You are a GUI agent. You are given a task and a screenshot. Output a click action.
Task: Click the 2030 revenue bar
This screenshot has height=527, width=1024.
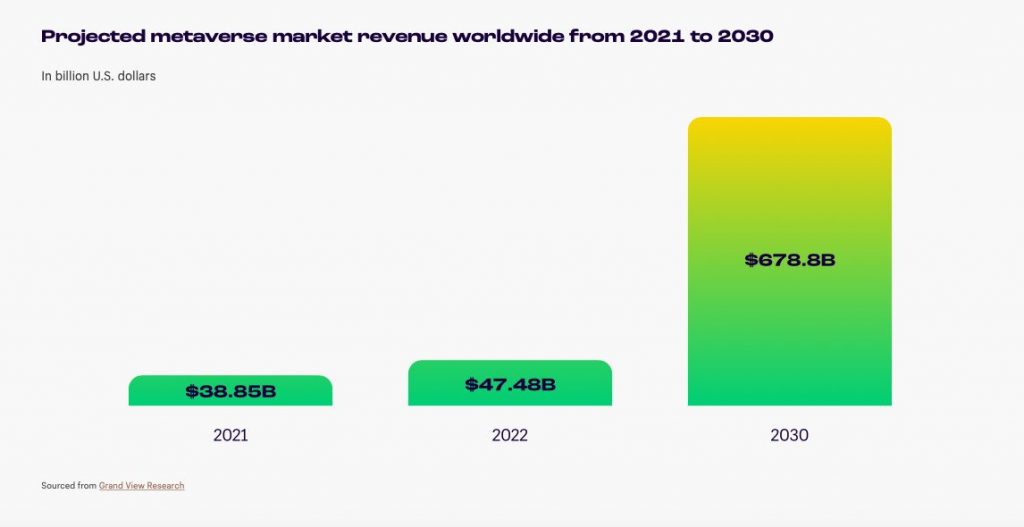tap(790, 261)
